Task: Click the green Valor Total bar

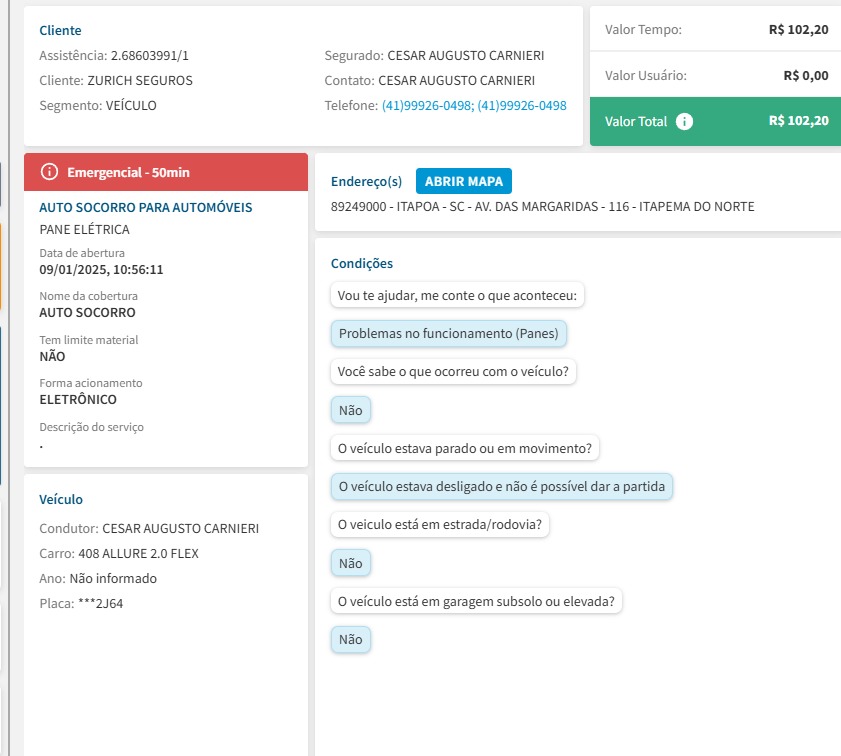Action: [715, 121]
